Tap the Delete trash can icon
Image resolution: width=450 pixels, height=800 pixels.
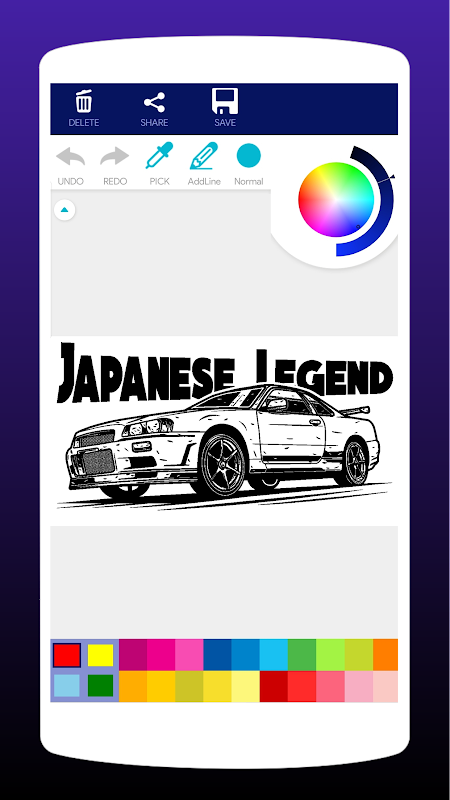click(x=84, y=102)
